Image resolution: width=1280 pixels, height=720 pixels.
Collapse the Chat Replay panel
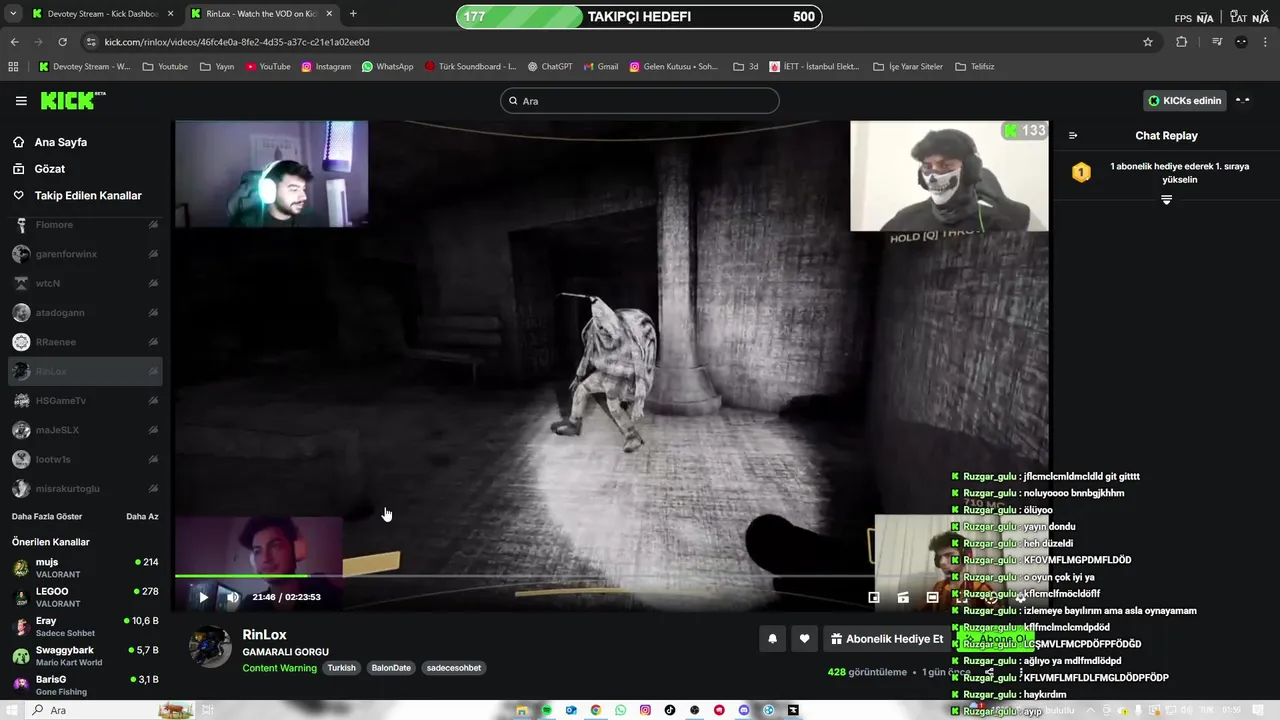(1073, 136)
